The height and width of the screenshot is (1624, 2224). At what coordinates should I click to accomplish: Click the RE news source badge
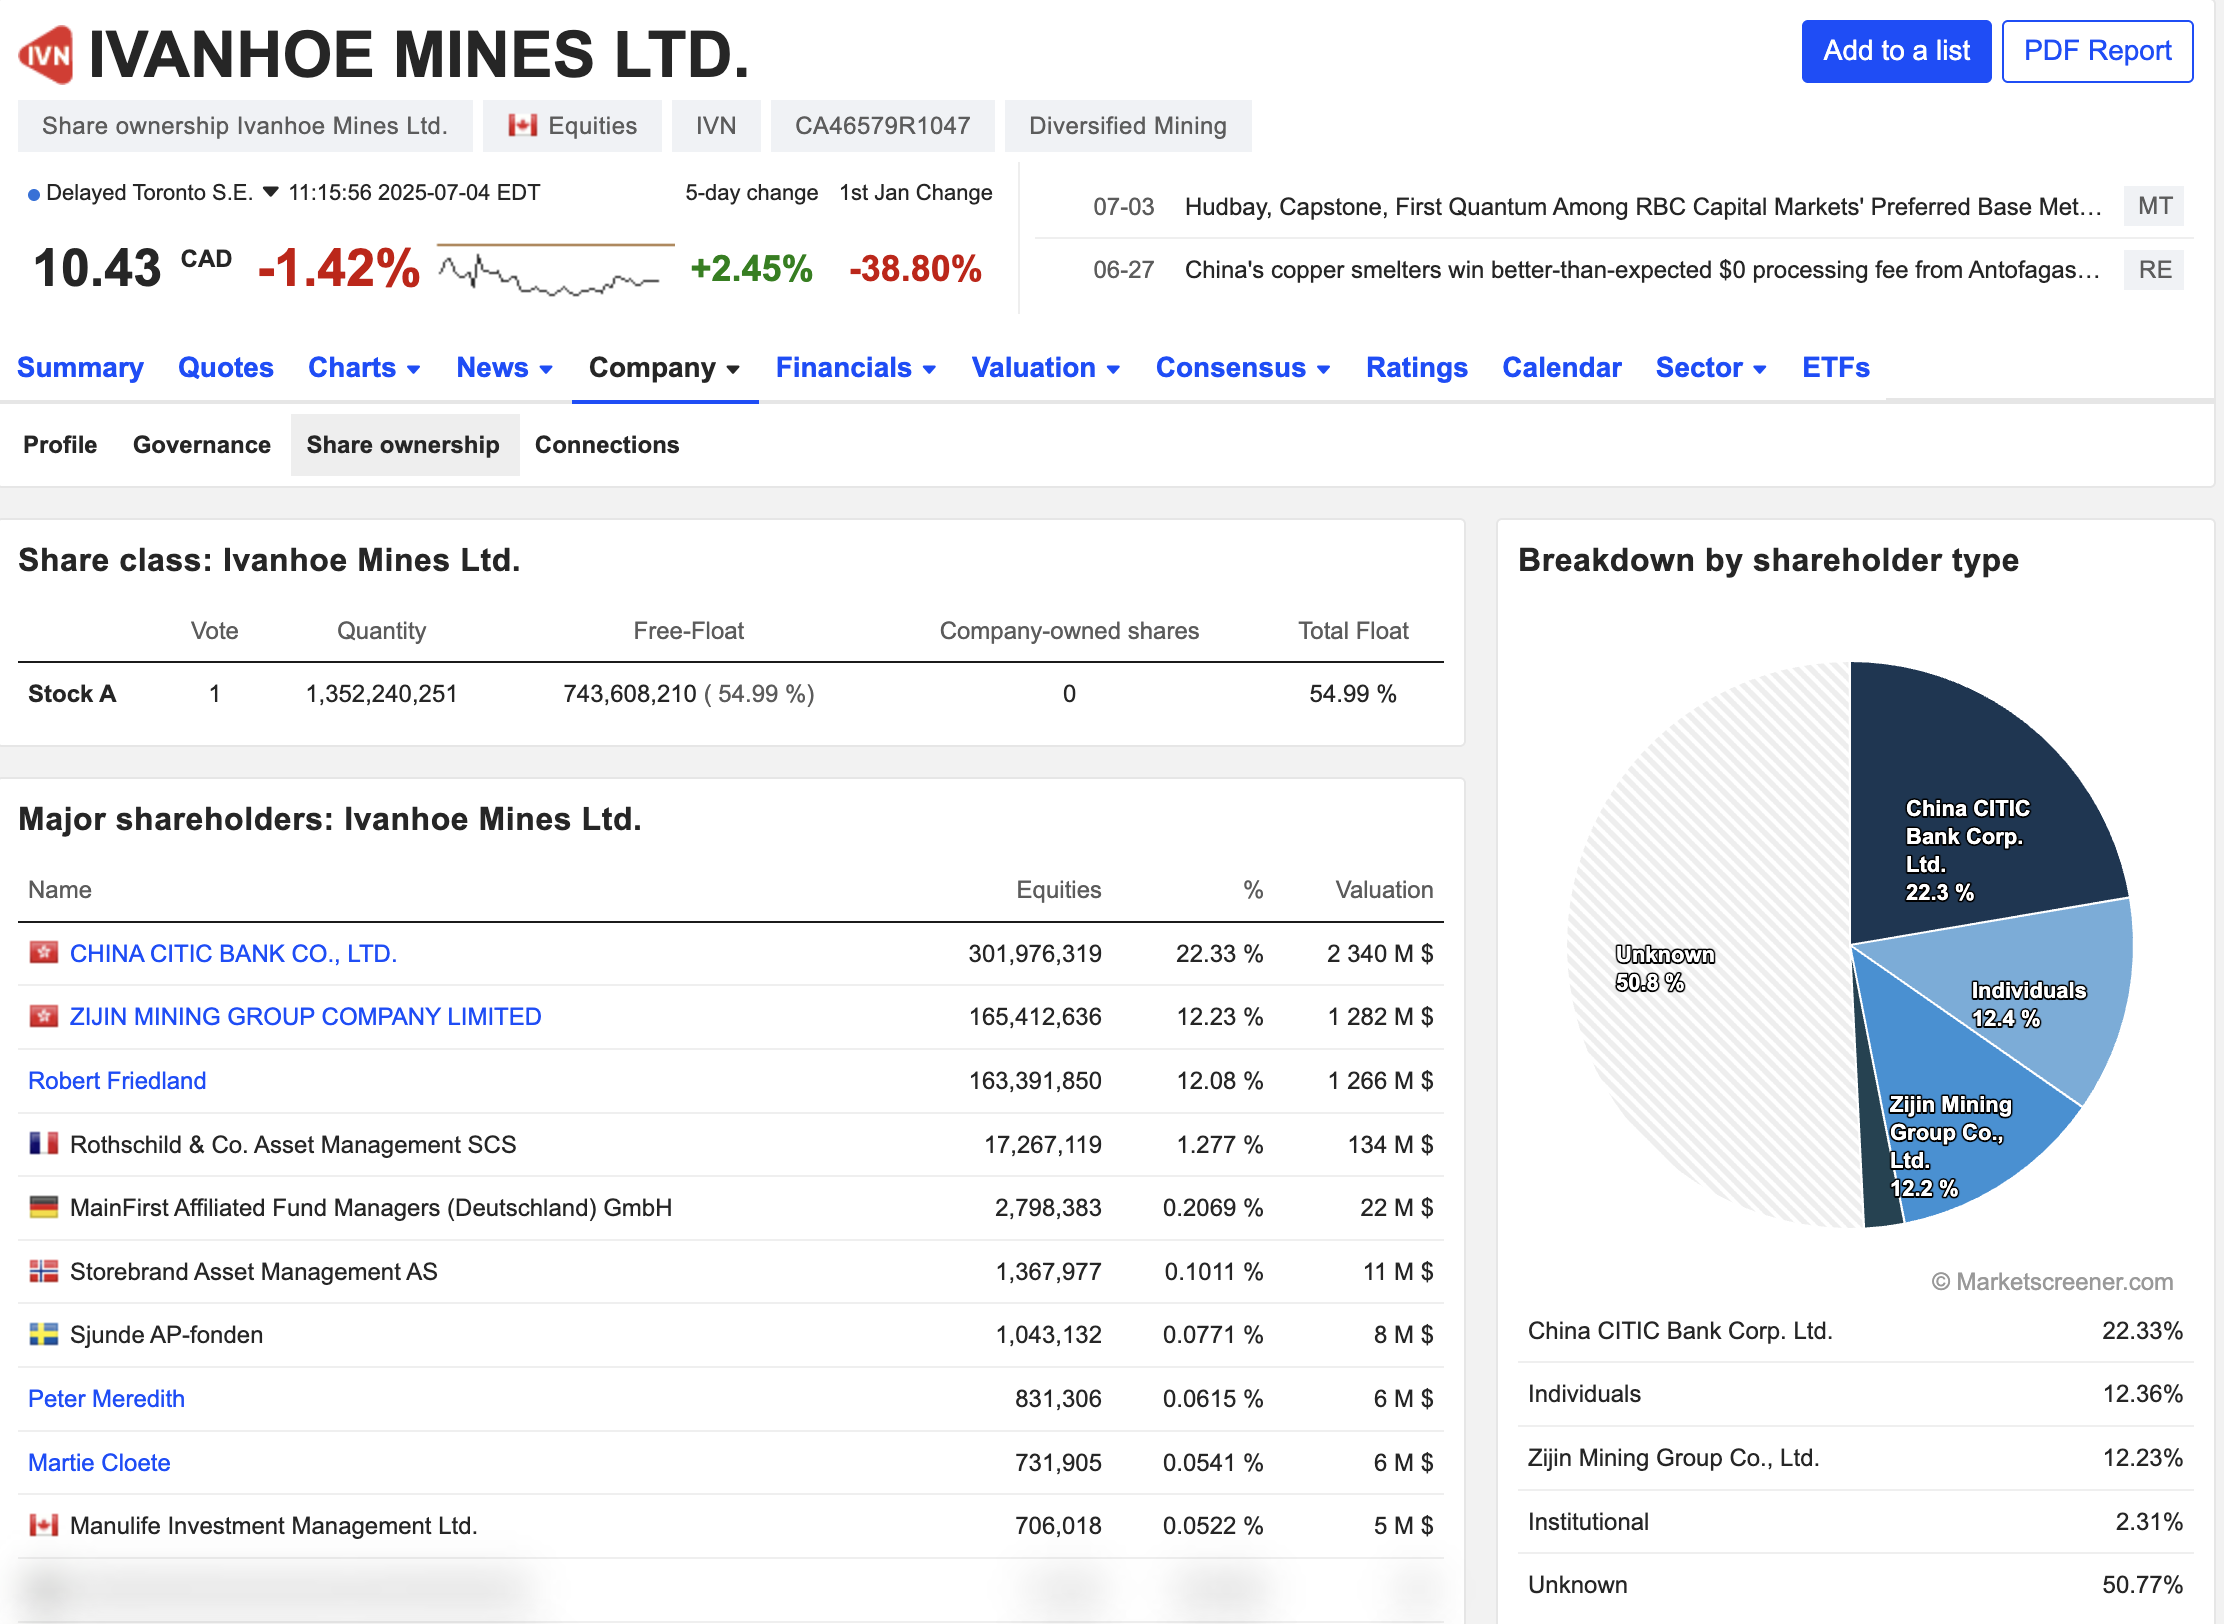pos(2154,269)
